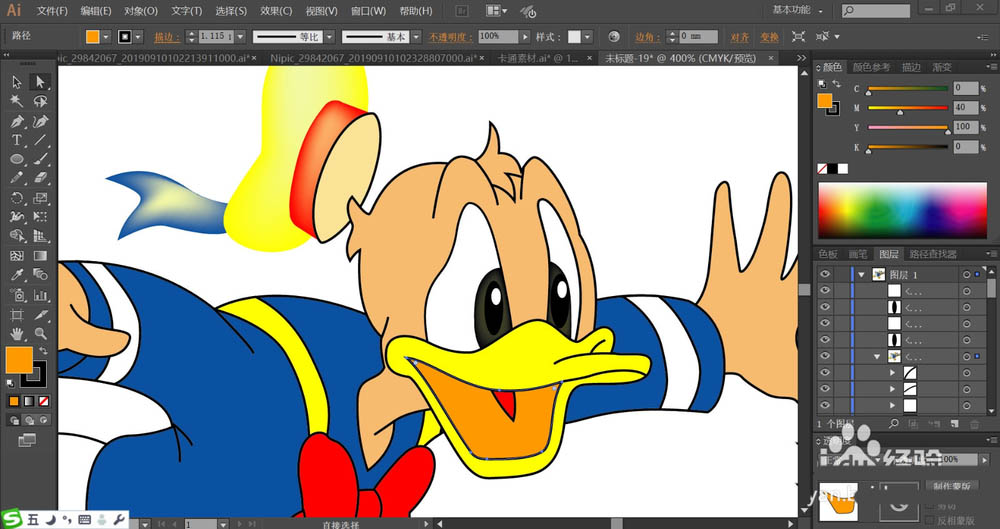The image size is (1000, 529).
Task: Select the Mesh tool
Action: [17, 256]
